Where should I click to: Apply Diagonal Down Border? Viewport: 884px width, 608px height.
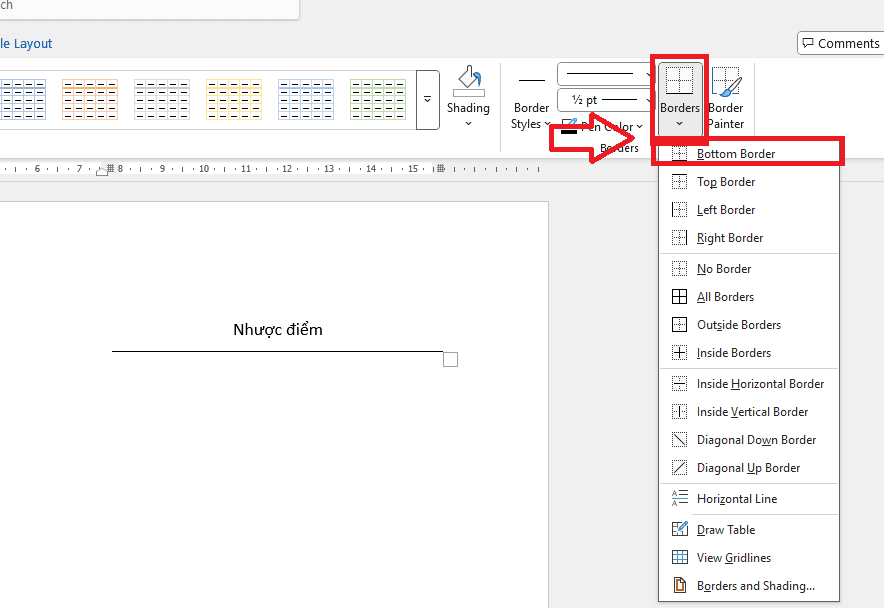(756, 440)
